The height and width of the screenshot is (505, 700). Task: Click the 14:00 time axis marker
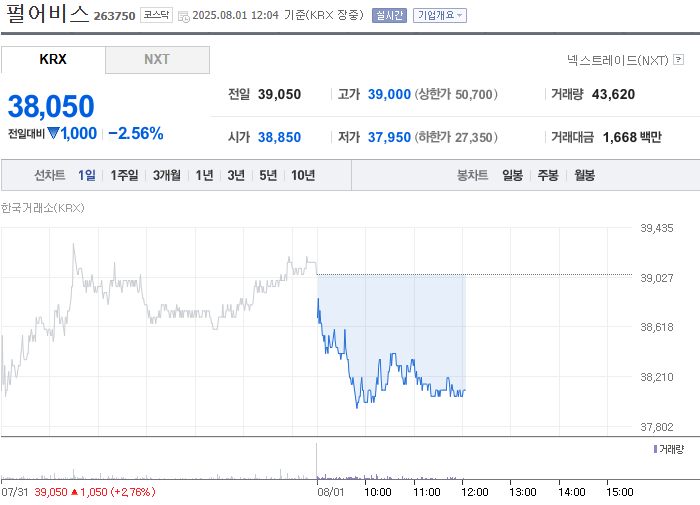[571, 492]
